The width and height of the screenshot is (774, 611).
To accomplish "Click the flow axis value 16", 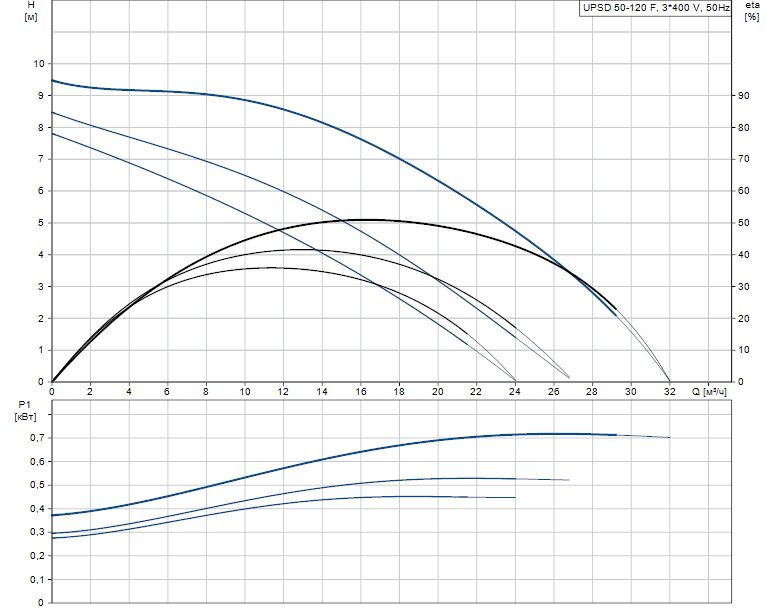I will [x=361, y=392].
